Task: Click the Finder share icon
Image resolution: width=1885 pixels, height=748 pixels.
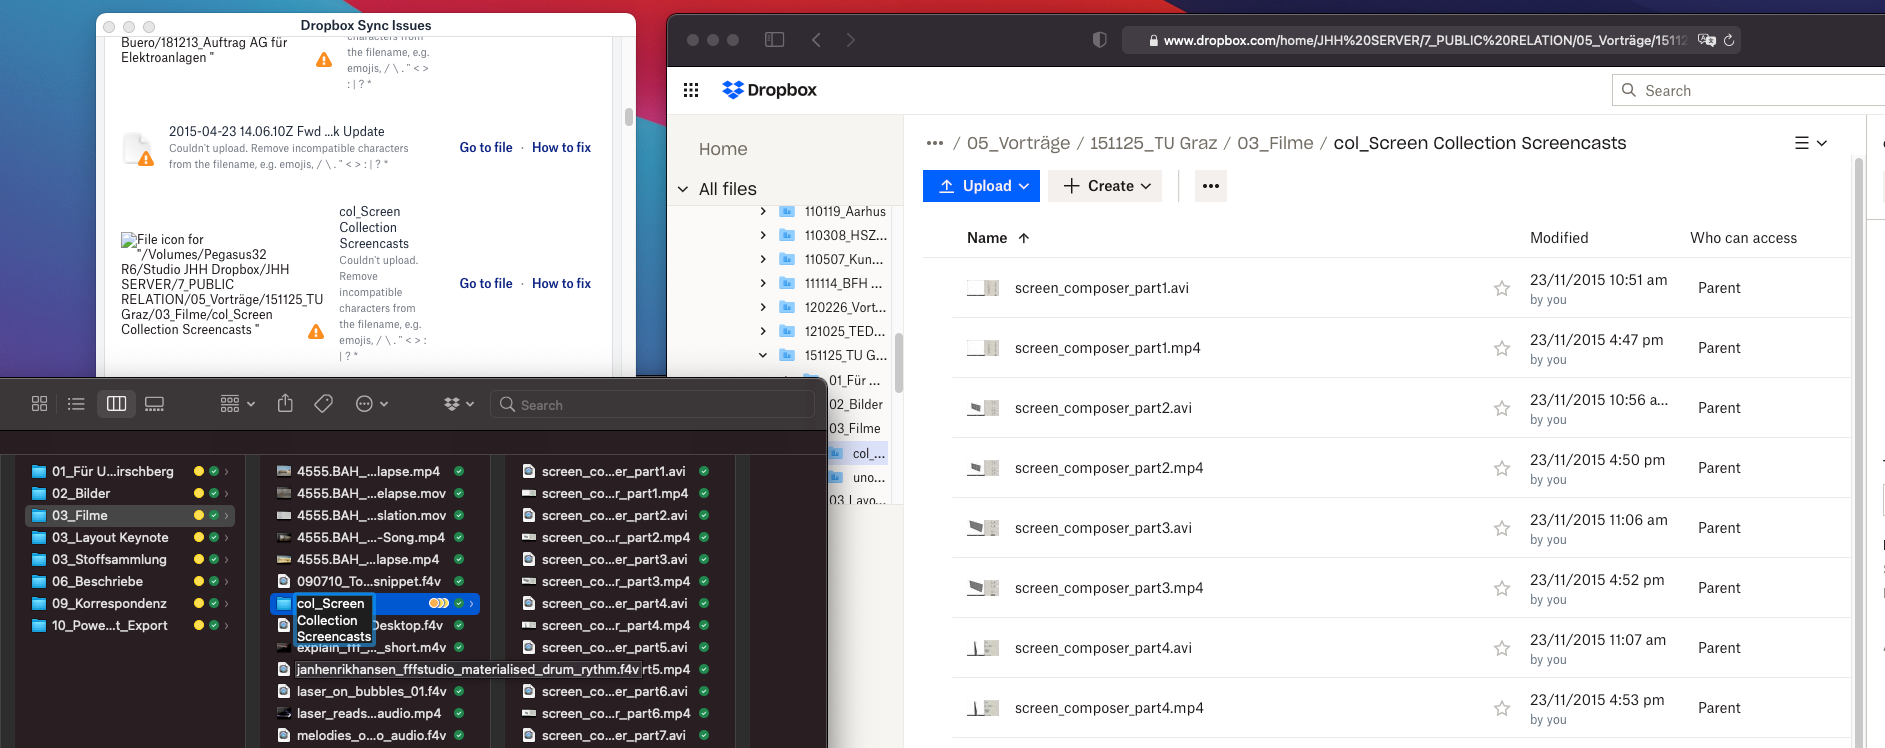Action: [x=285, y=403]
